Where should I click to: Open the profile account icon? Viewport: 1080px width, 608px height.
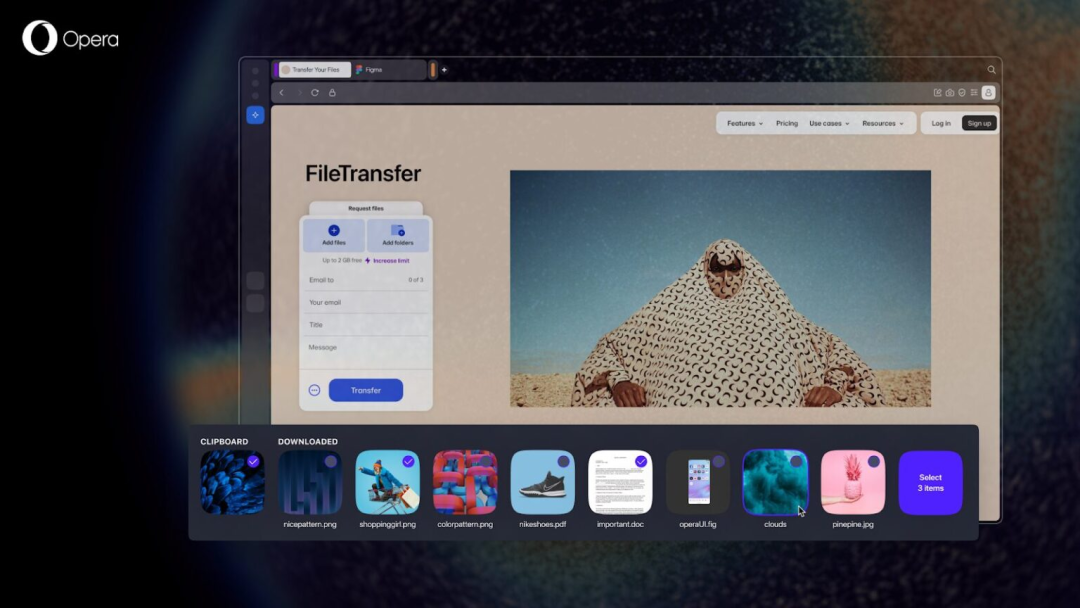click(x=988, y=92)
